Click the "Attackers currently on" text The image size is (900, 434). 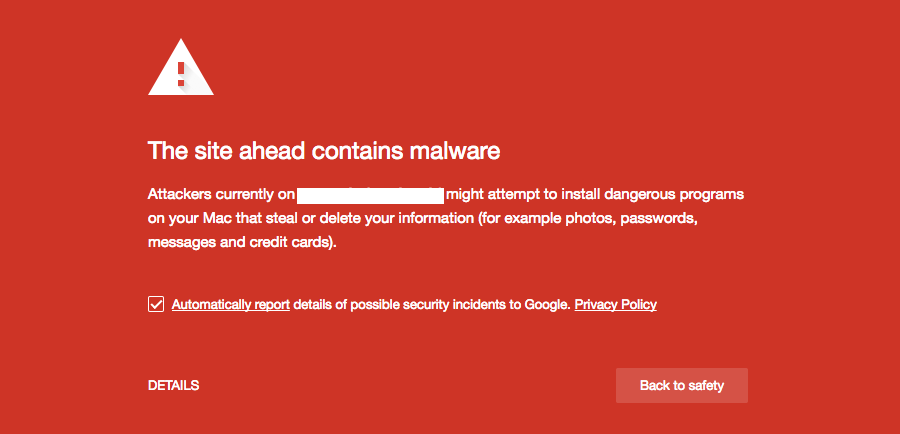(221, 195)
